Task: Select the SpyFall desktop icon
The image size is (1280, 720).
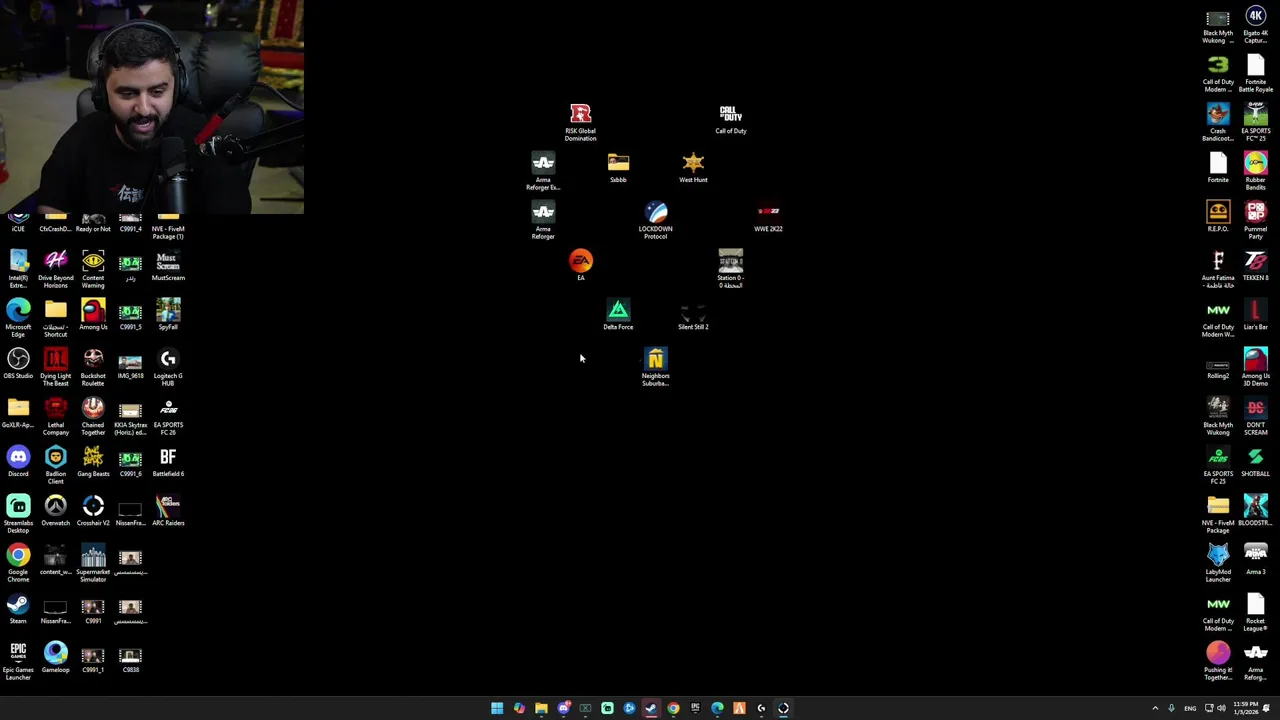Action: click(168, 315)
